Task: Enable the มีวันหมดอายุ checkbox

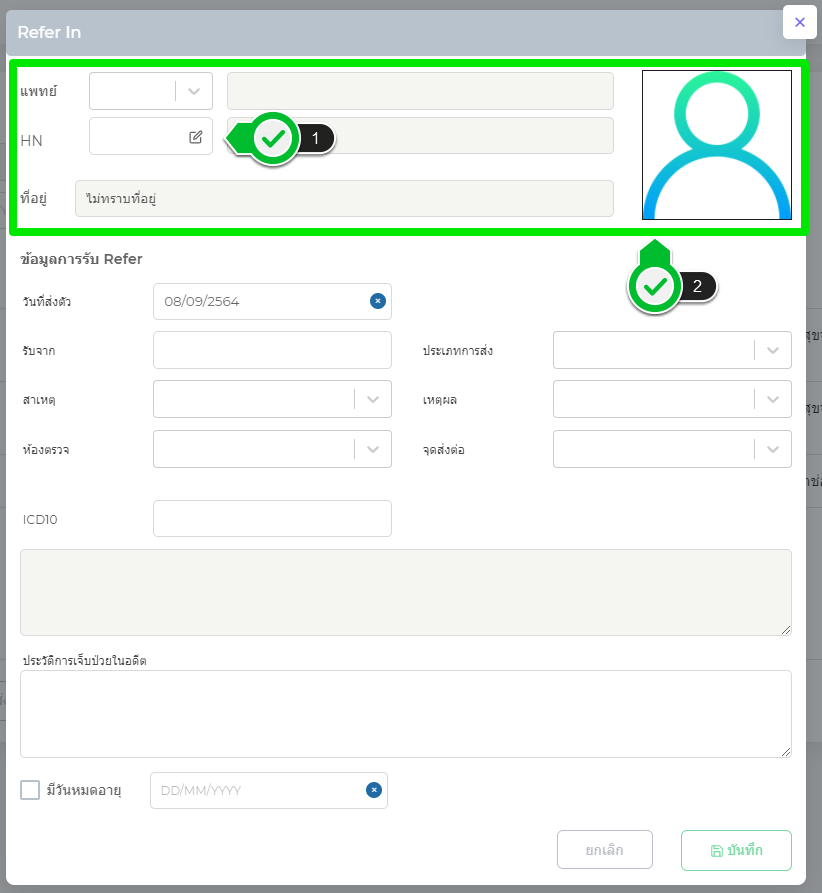Action: point(30,790)
